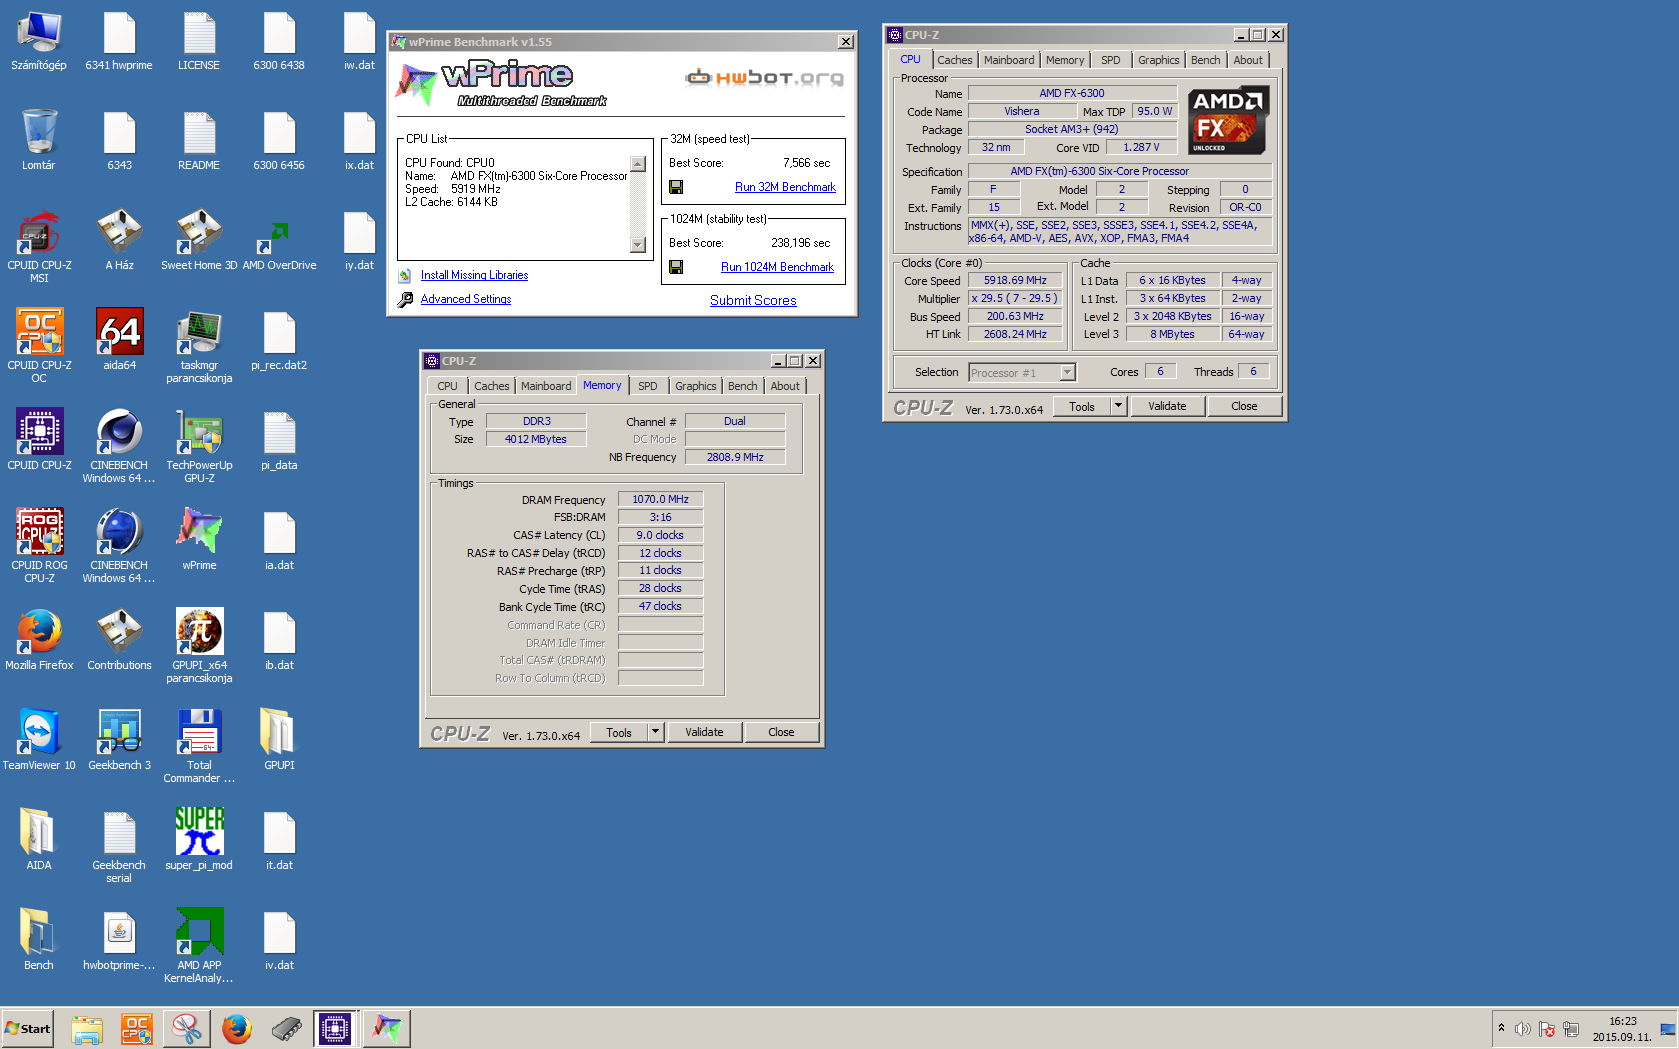Open the Lomtár recycle bin icon
Viewport: 1679px width, 1049px height.
[39, 141]
